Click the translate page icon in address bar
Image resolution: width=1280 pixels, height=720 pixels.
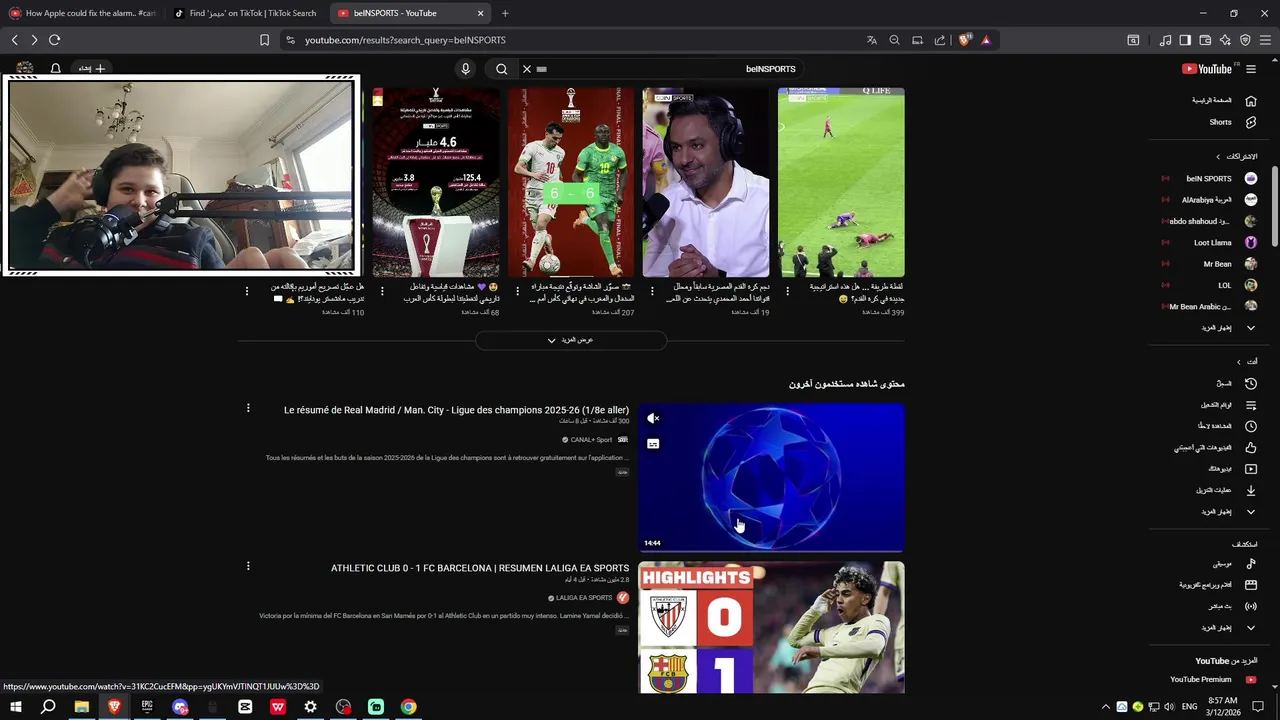pyautogui.click(x=872, y=40)
